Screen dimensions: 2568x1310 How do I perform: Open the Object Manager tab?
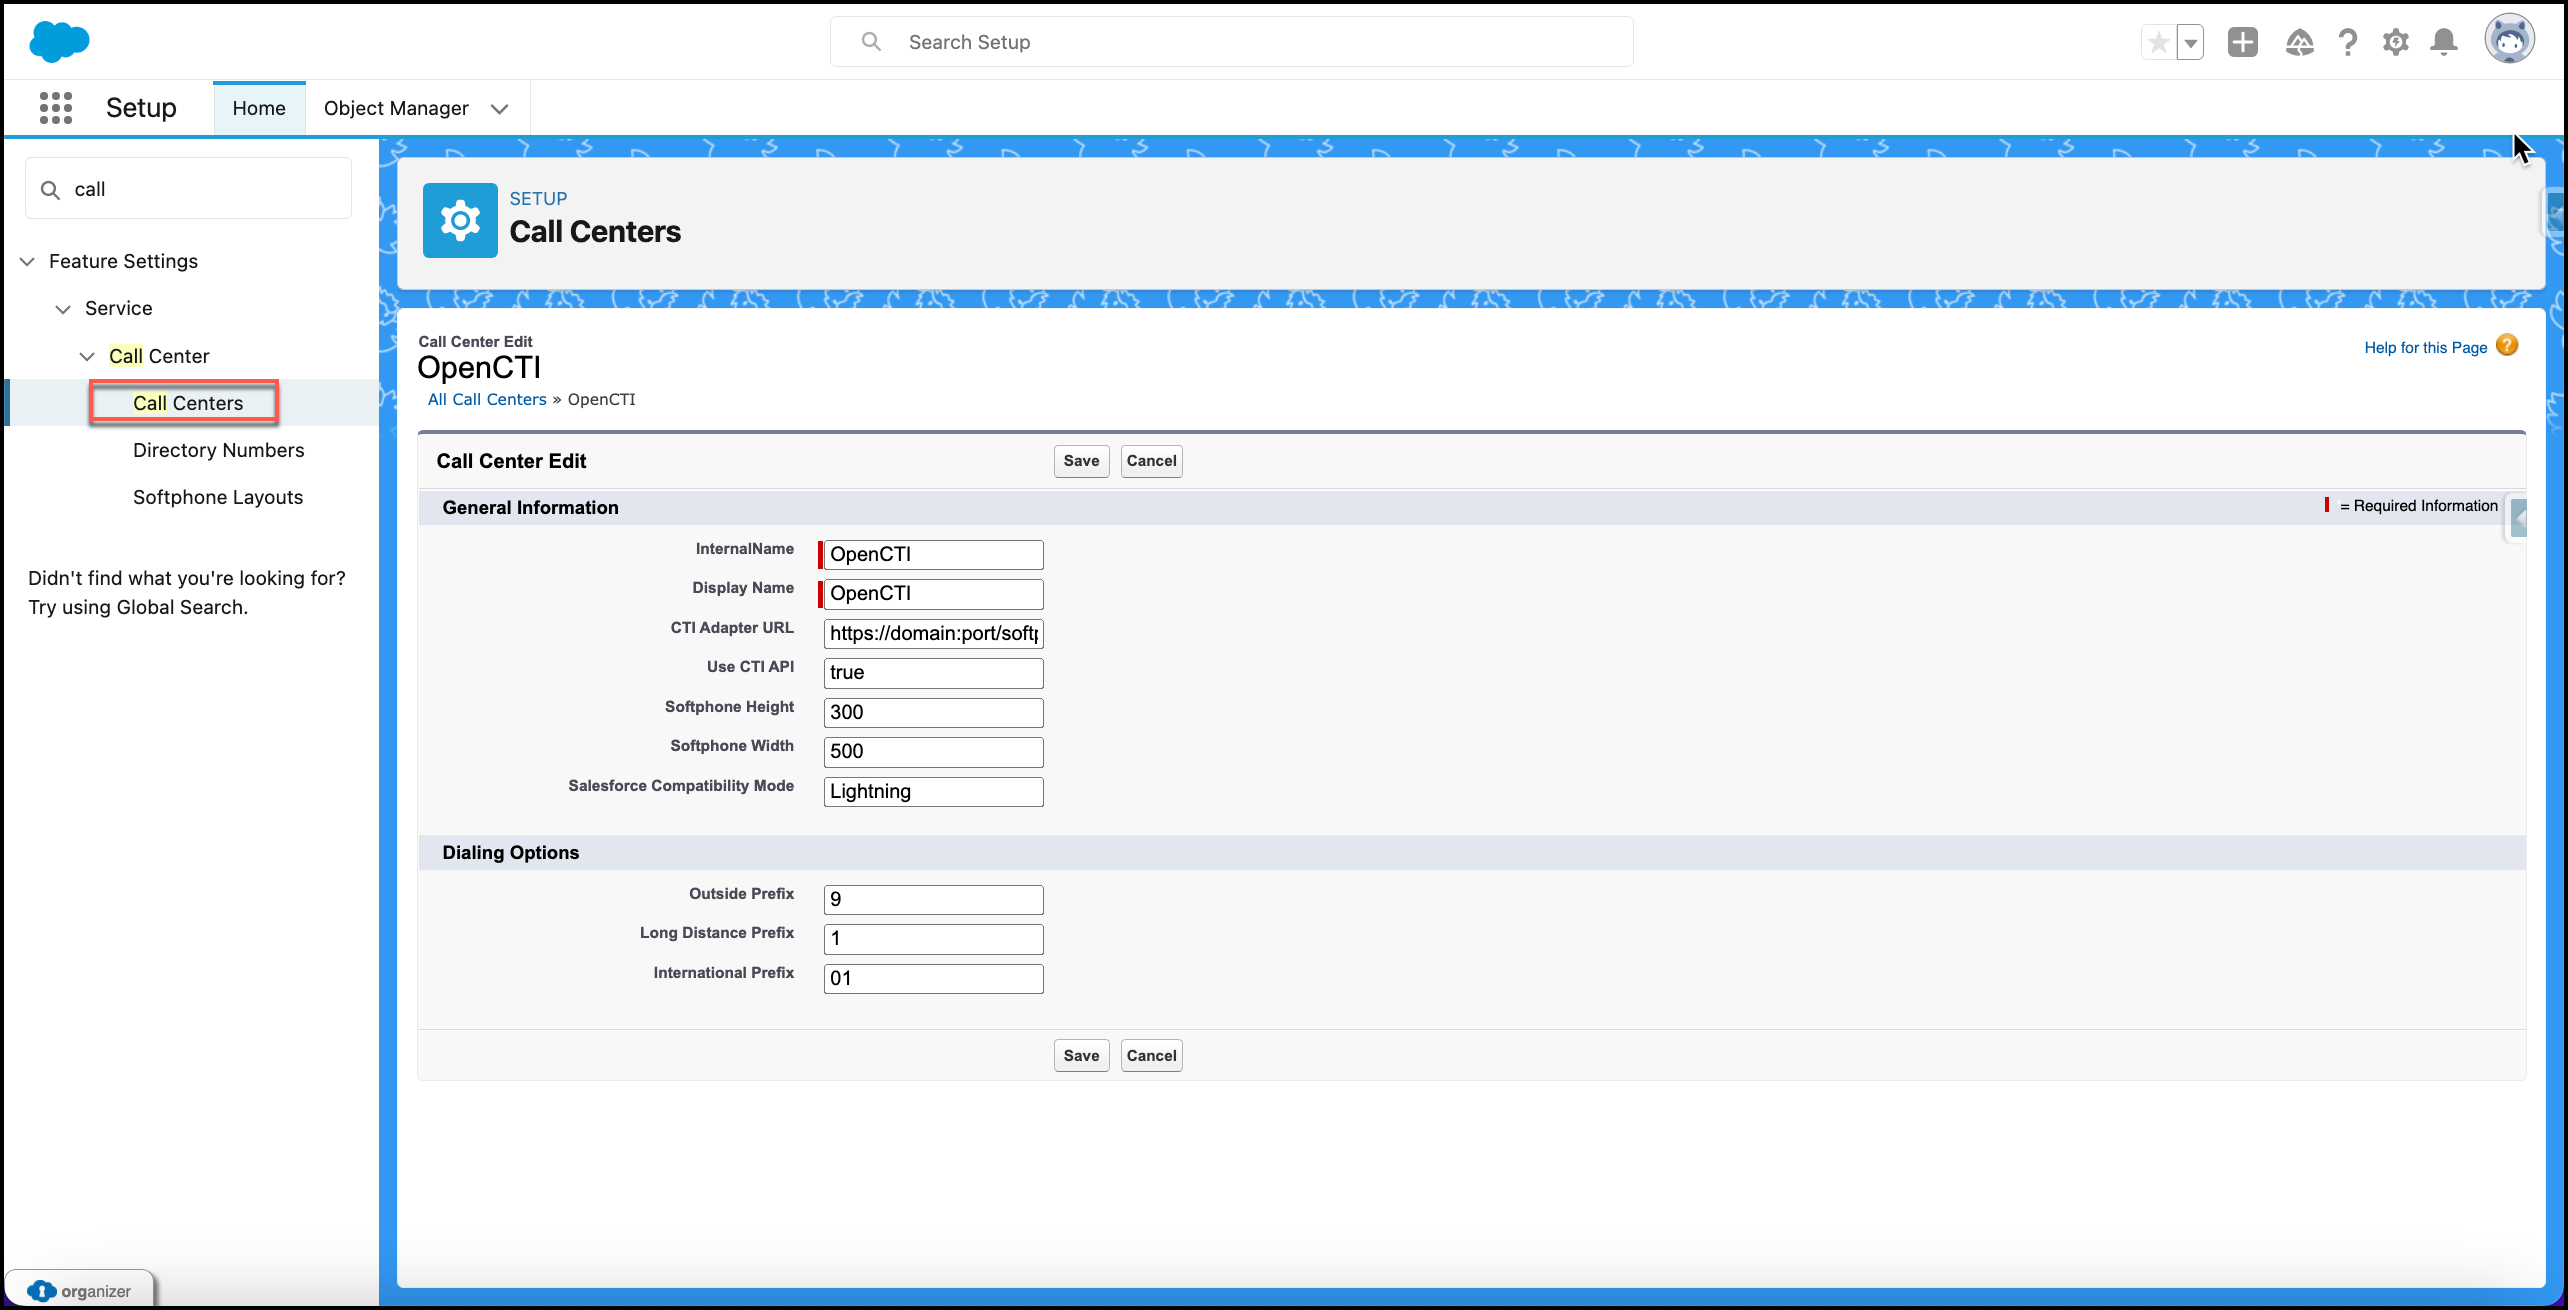396,108
